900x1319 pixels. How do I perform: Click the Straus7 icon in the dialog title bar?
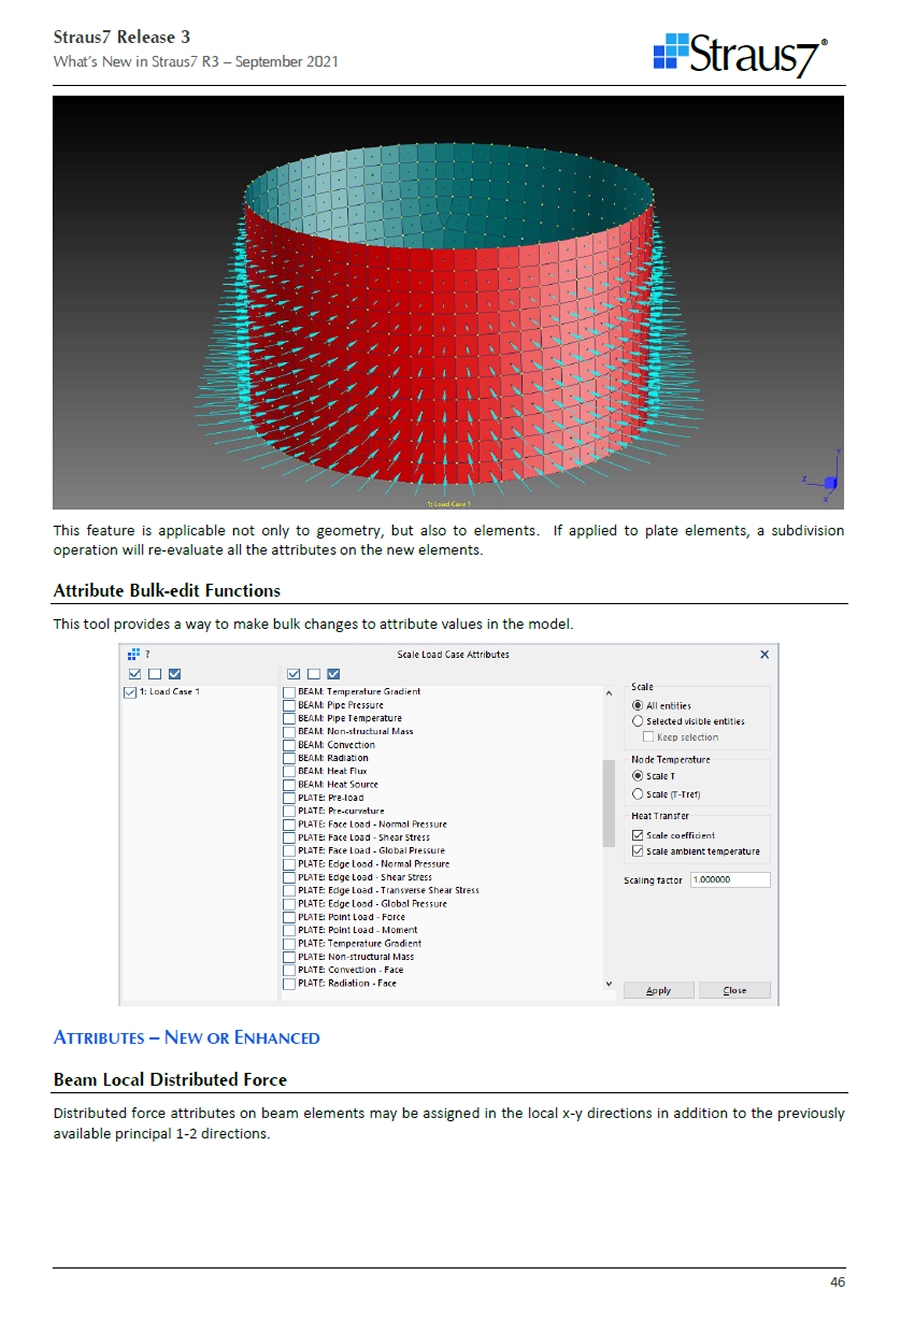coord(134,654)
